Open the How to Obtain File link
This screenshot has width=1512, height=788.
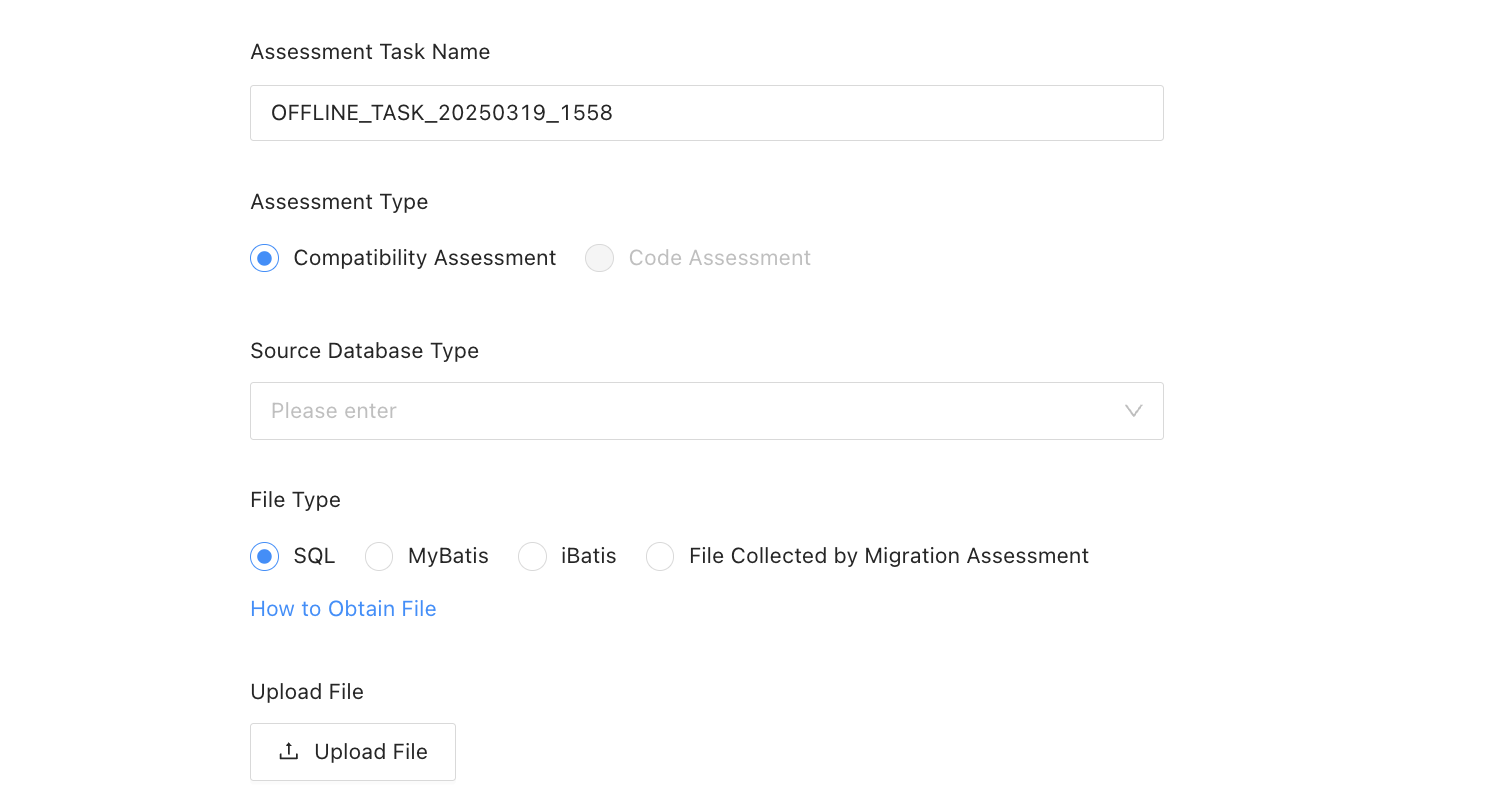point(343,609)
